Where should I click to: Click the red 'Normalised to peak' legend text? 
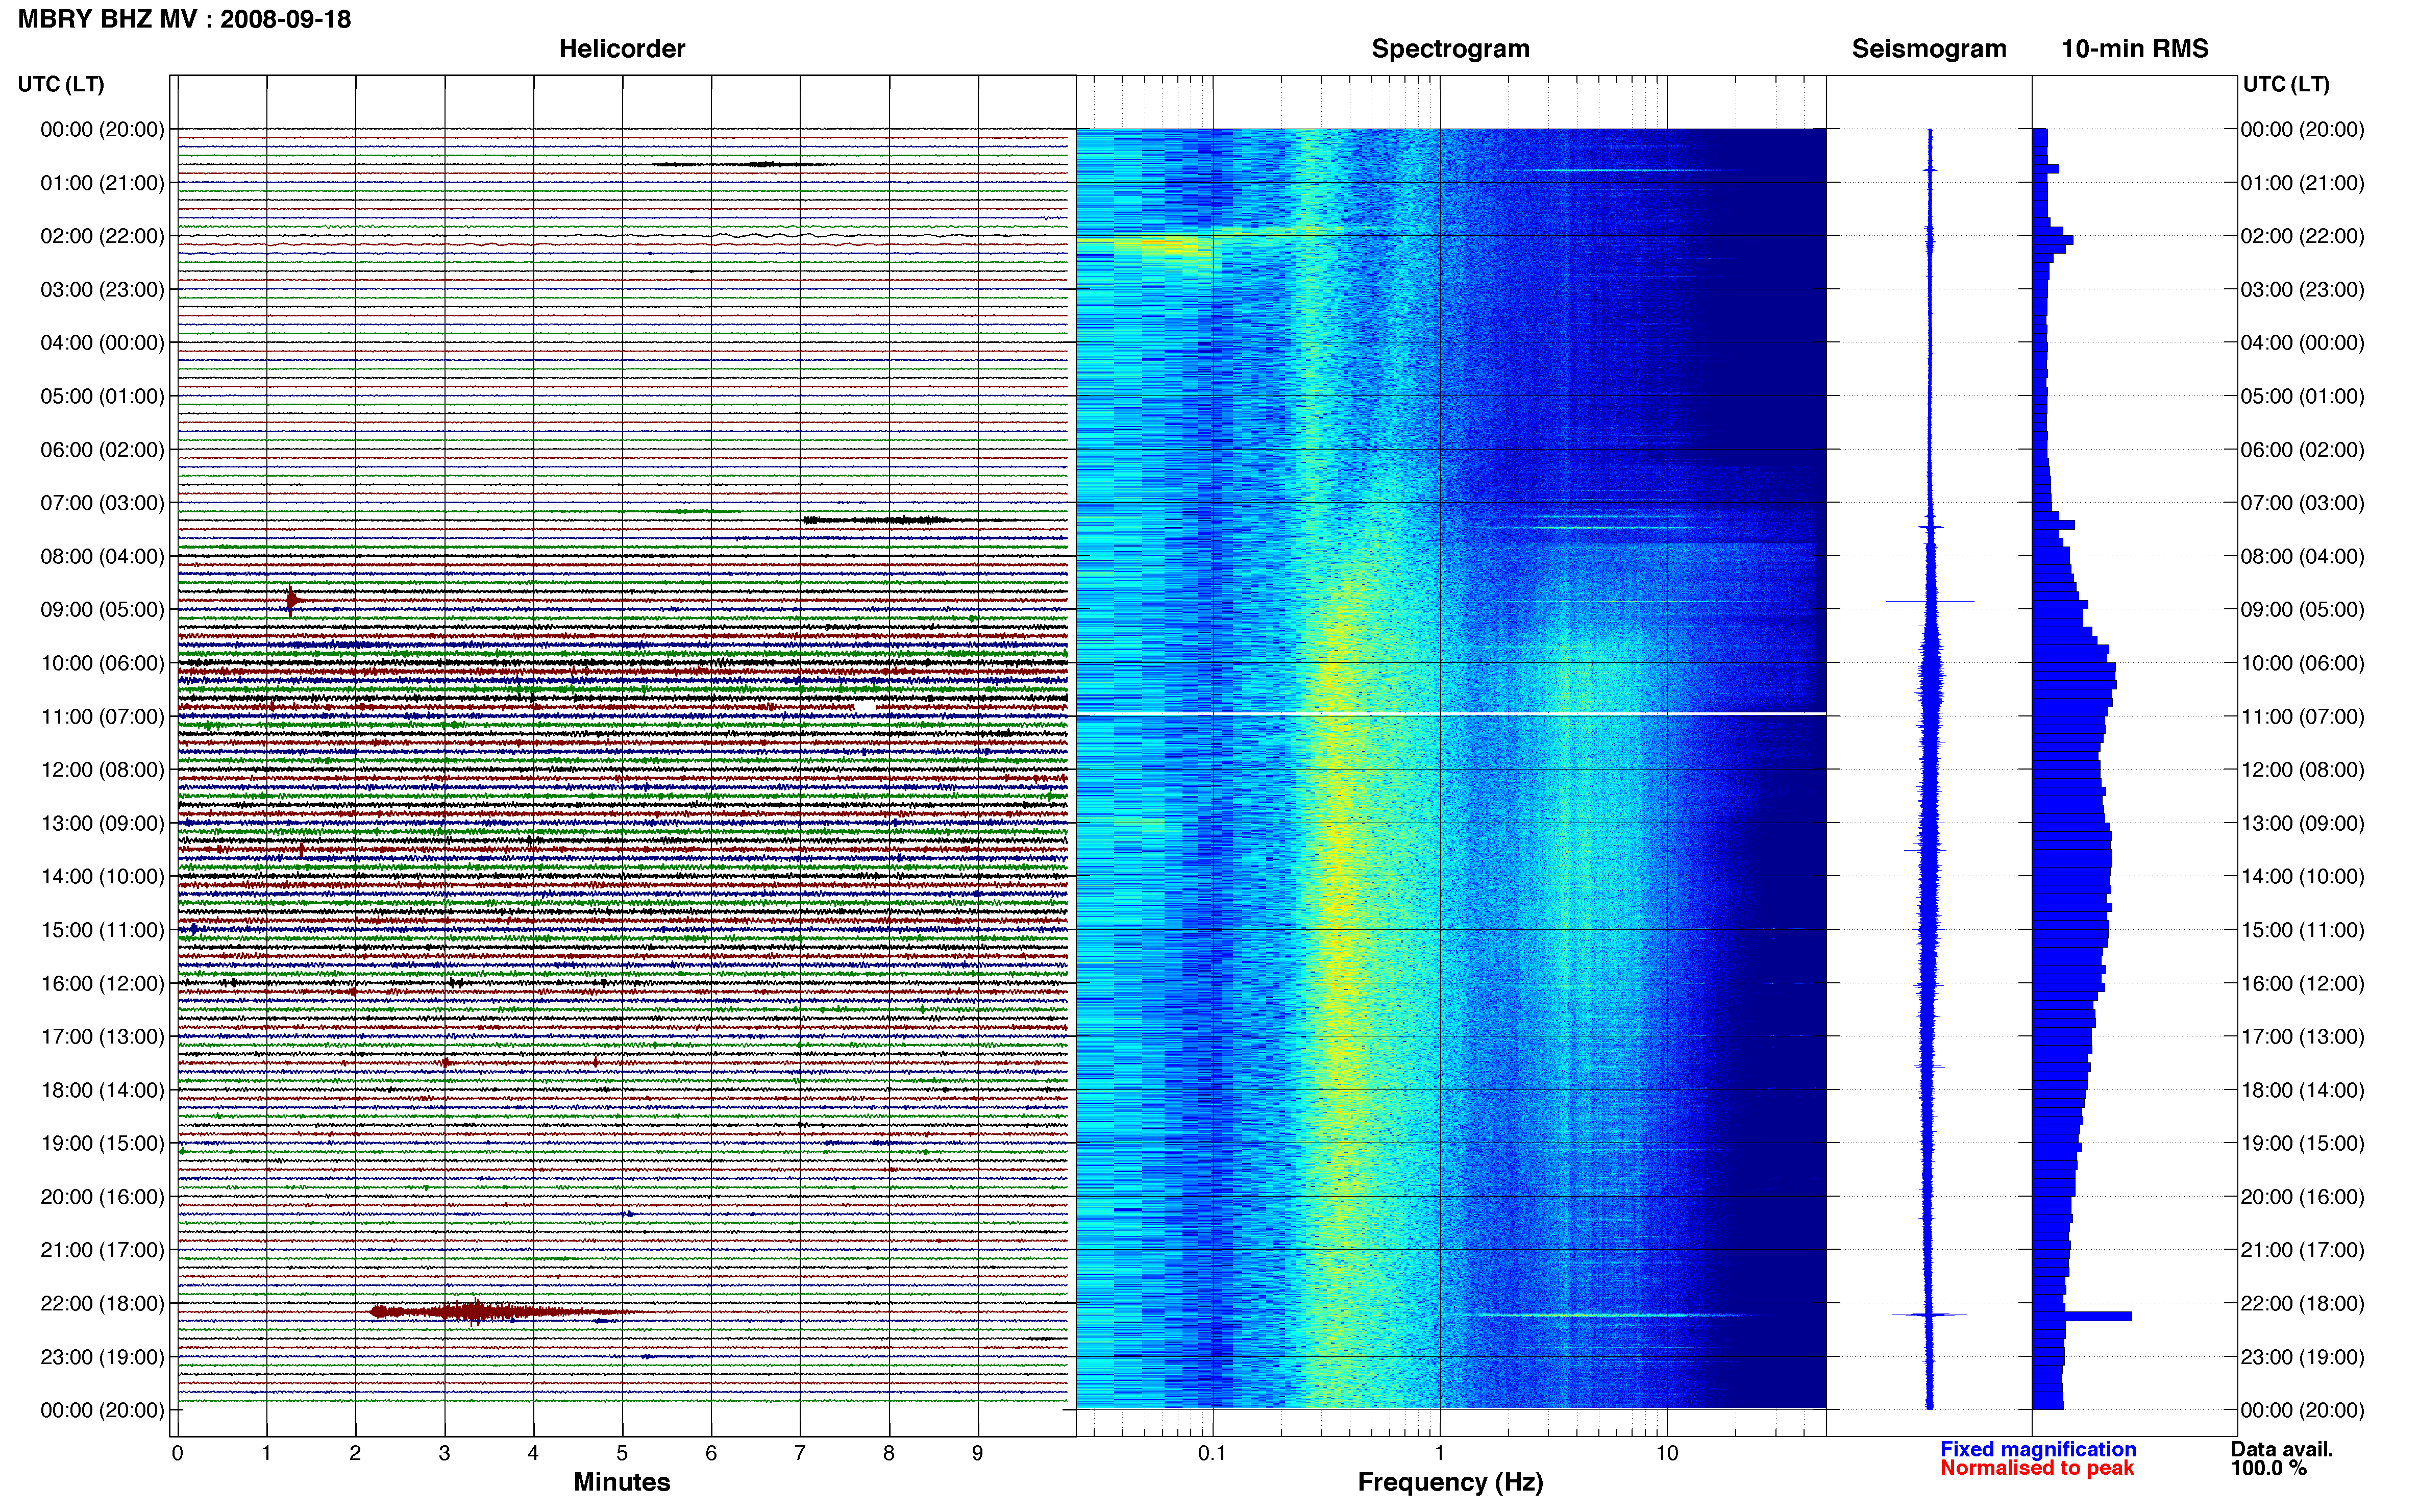[x=2037, y=1468]
